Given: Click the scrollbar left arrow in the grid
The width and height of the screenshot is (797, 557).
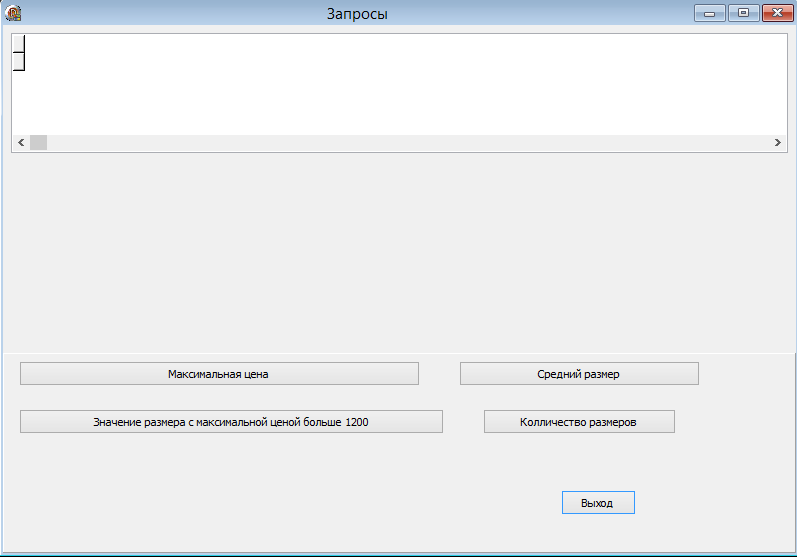Looking at the screenshot, I should [21, 143].
